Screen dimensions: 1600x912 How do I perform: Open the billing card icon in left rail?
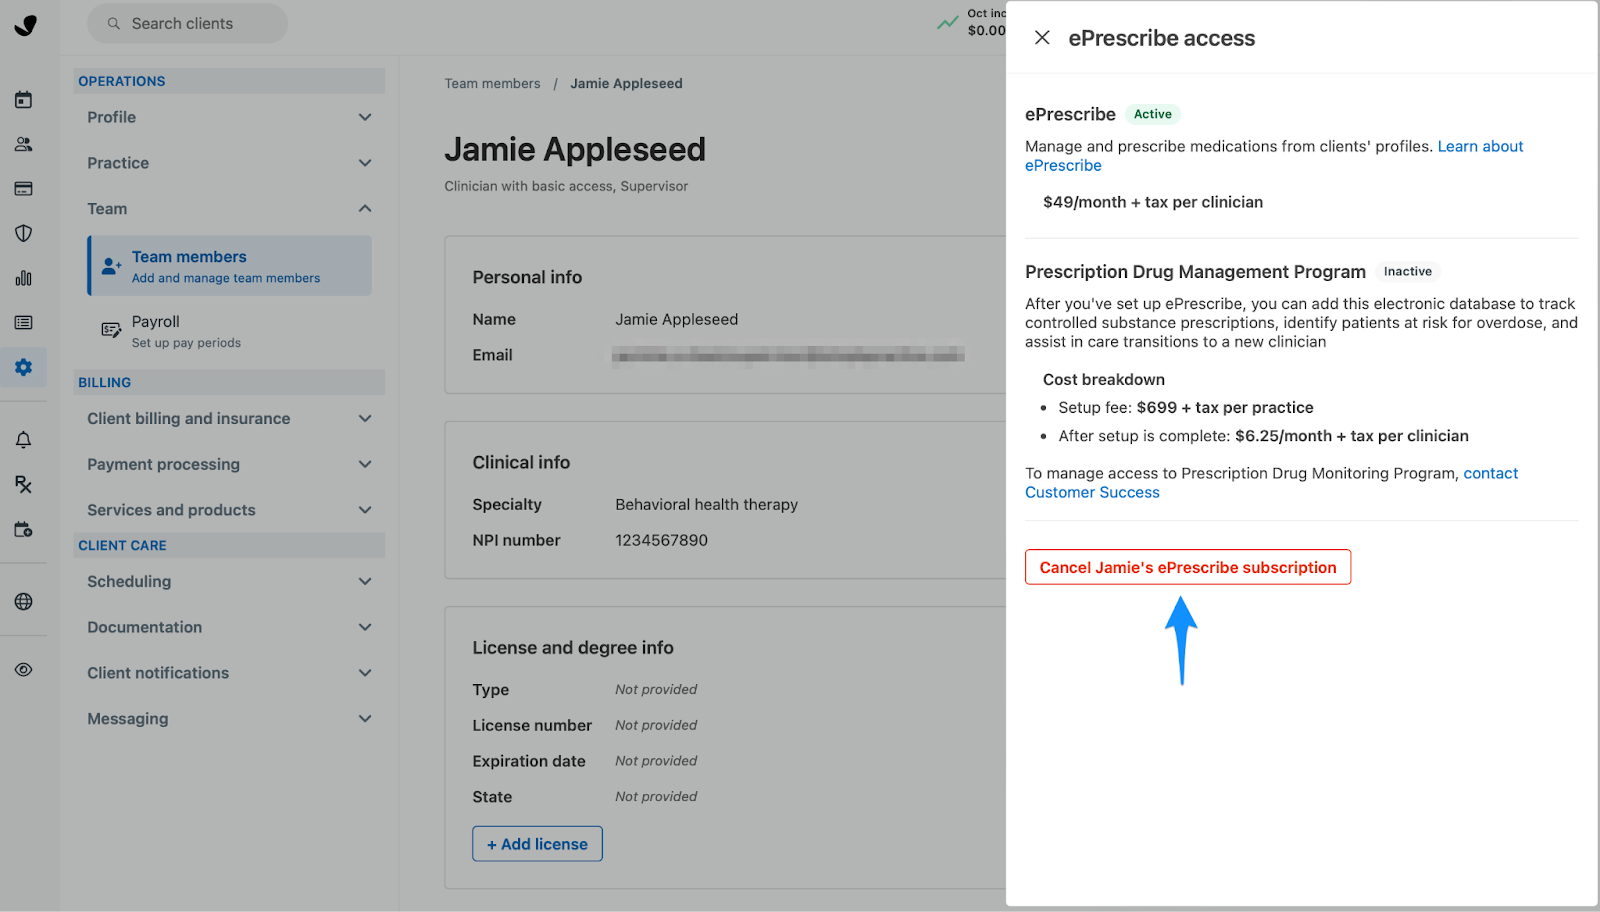click(24, 189)
